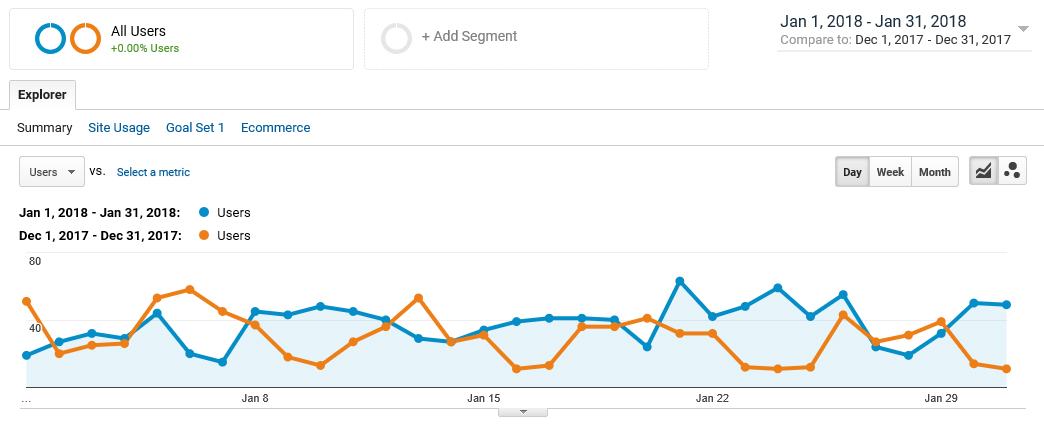Click the All Users donut icon

pos(68,38)
